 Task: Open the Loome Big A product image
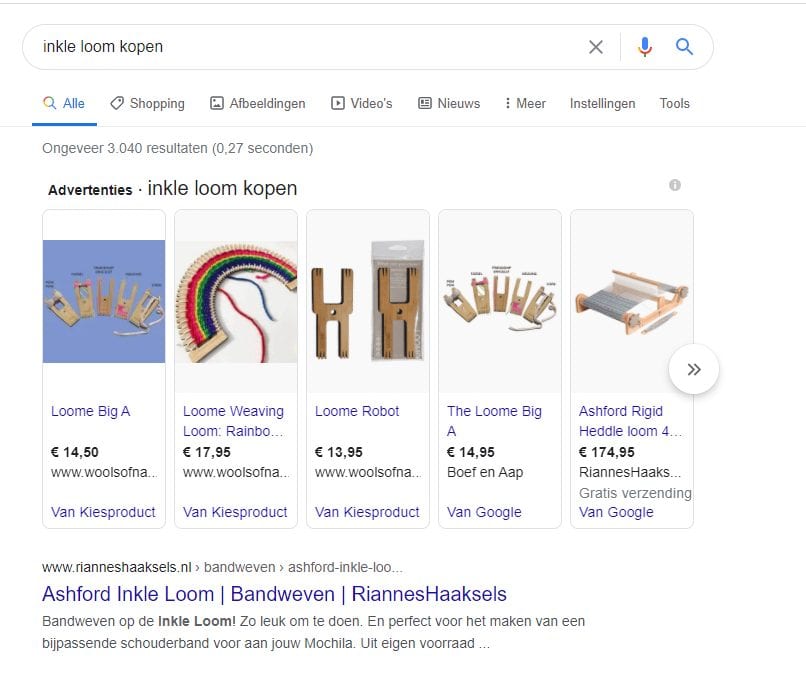104,301
